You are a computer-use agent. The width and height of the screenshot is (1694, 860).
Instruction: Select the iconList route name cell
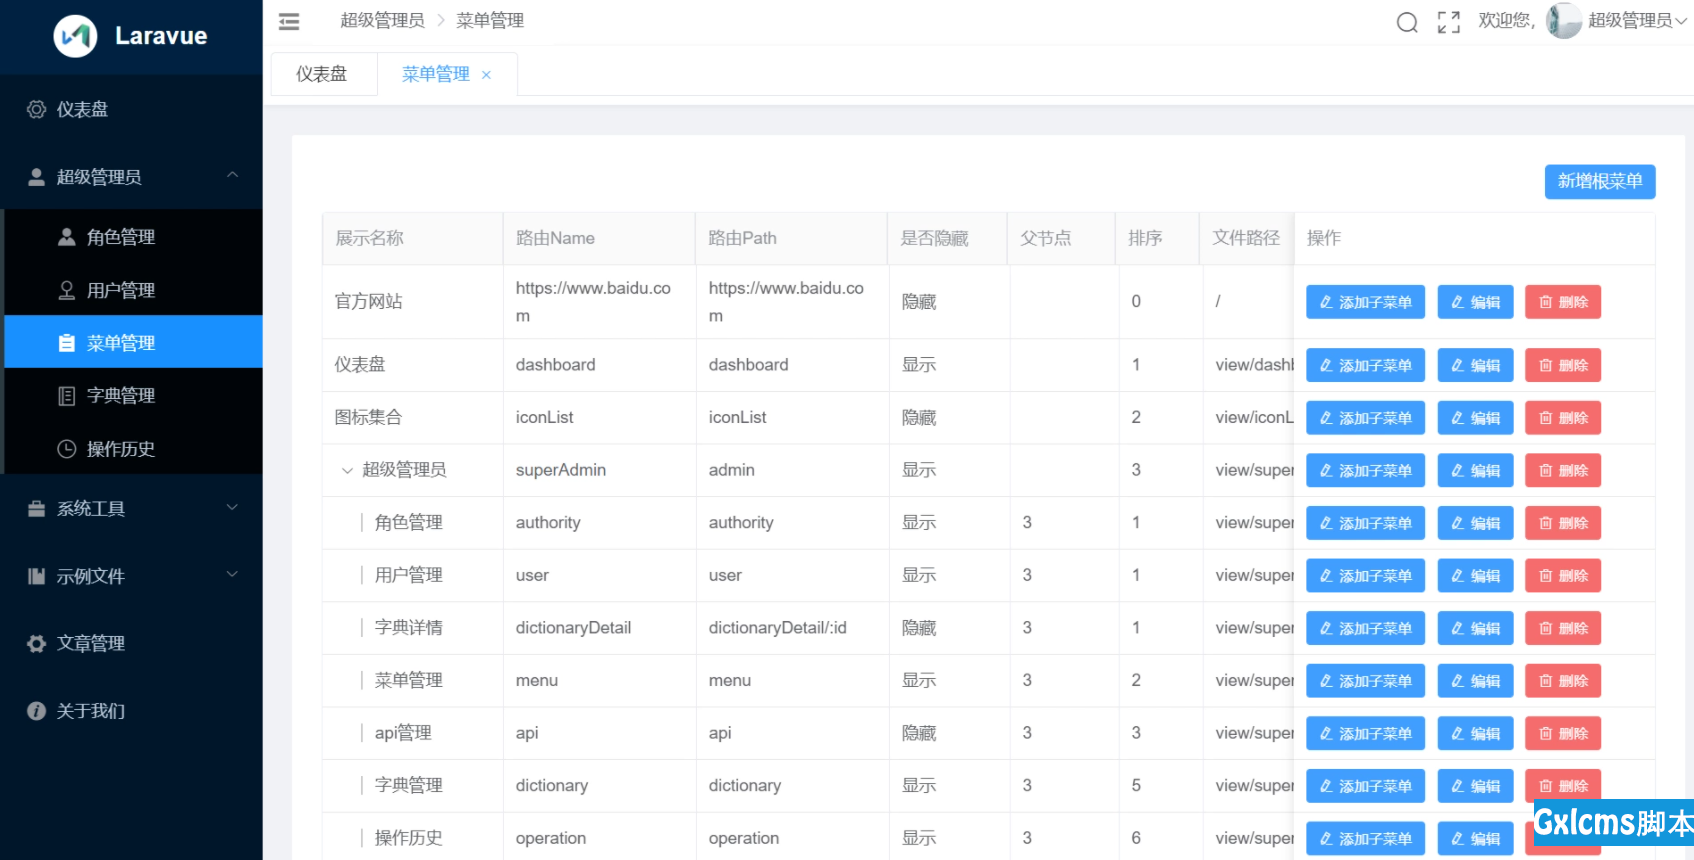tap(599, 418)
